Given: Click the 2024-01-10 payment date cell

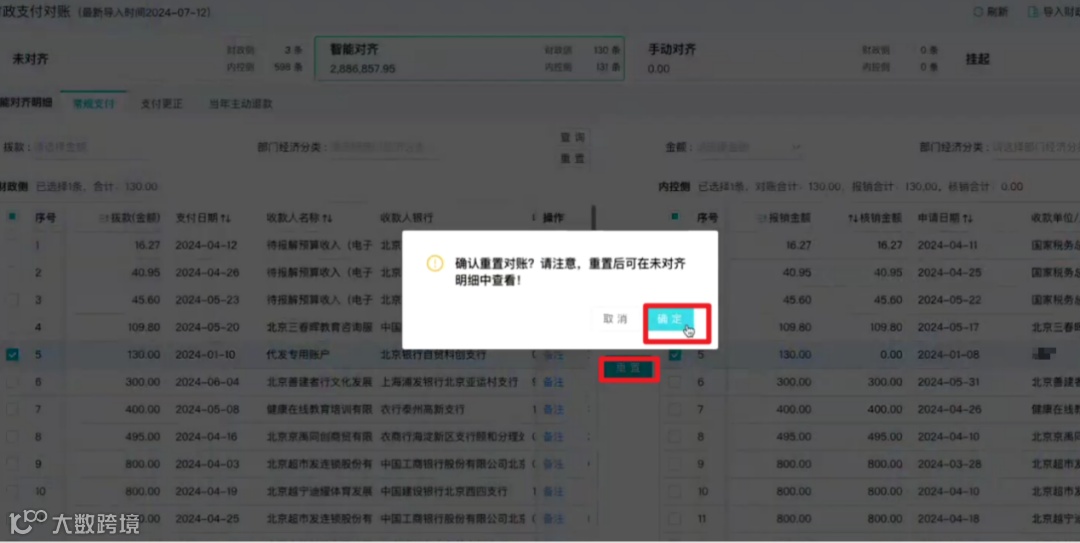Looking at the screenshot, I should click(205, 354).
